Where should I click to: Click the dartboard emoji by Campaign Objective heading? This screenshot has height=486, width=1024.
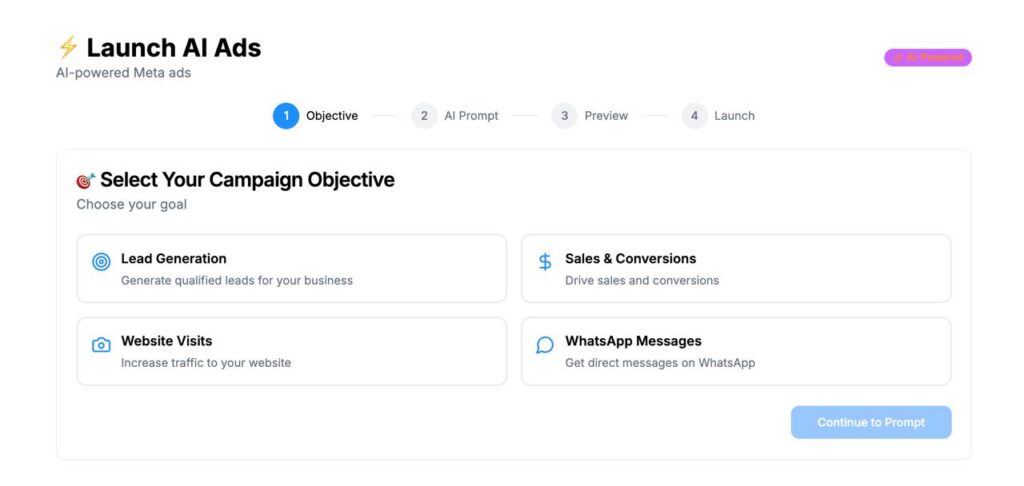coord(86,180)
